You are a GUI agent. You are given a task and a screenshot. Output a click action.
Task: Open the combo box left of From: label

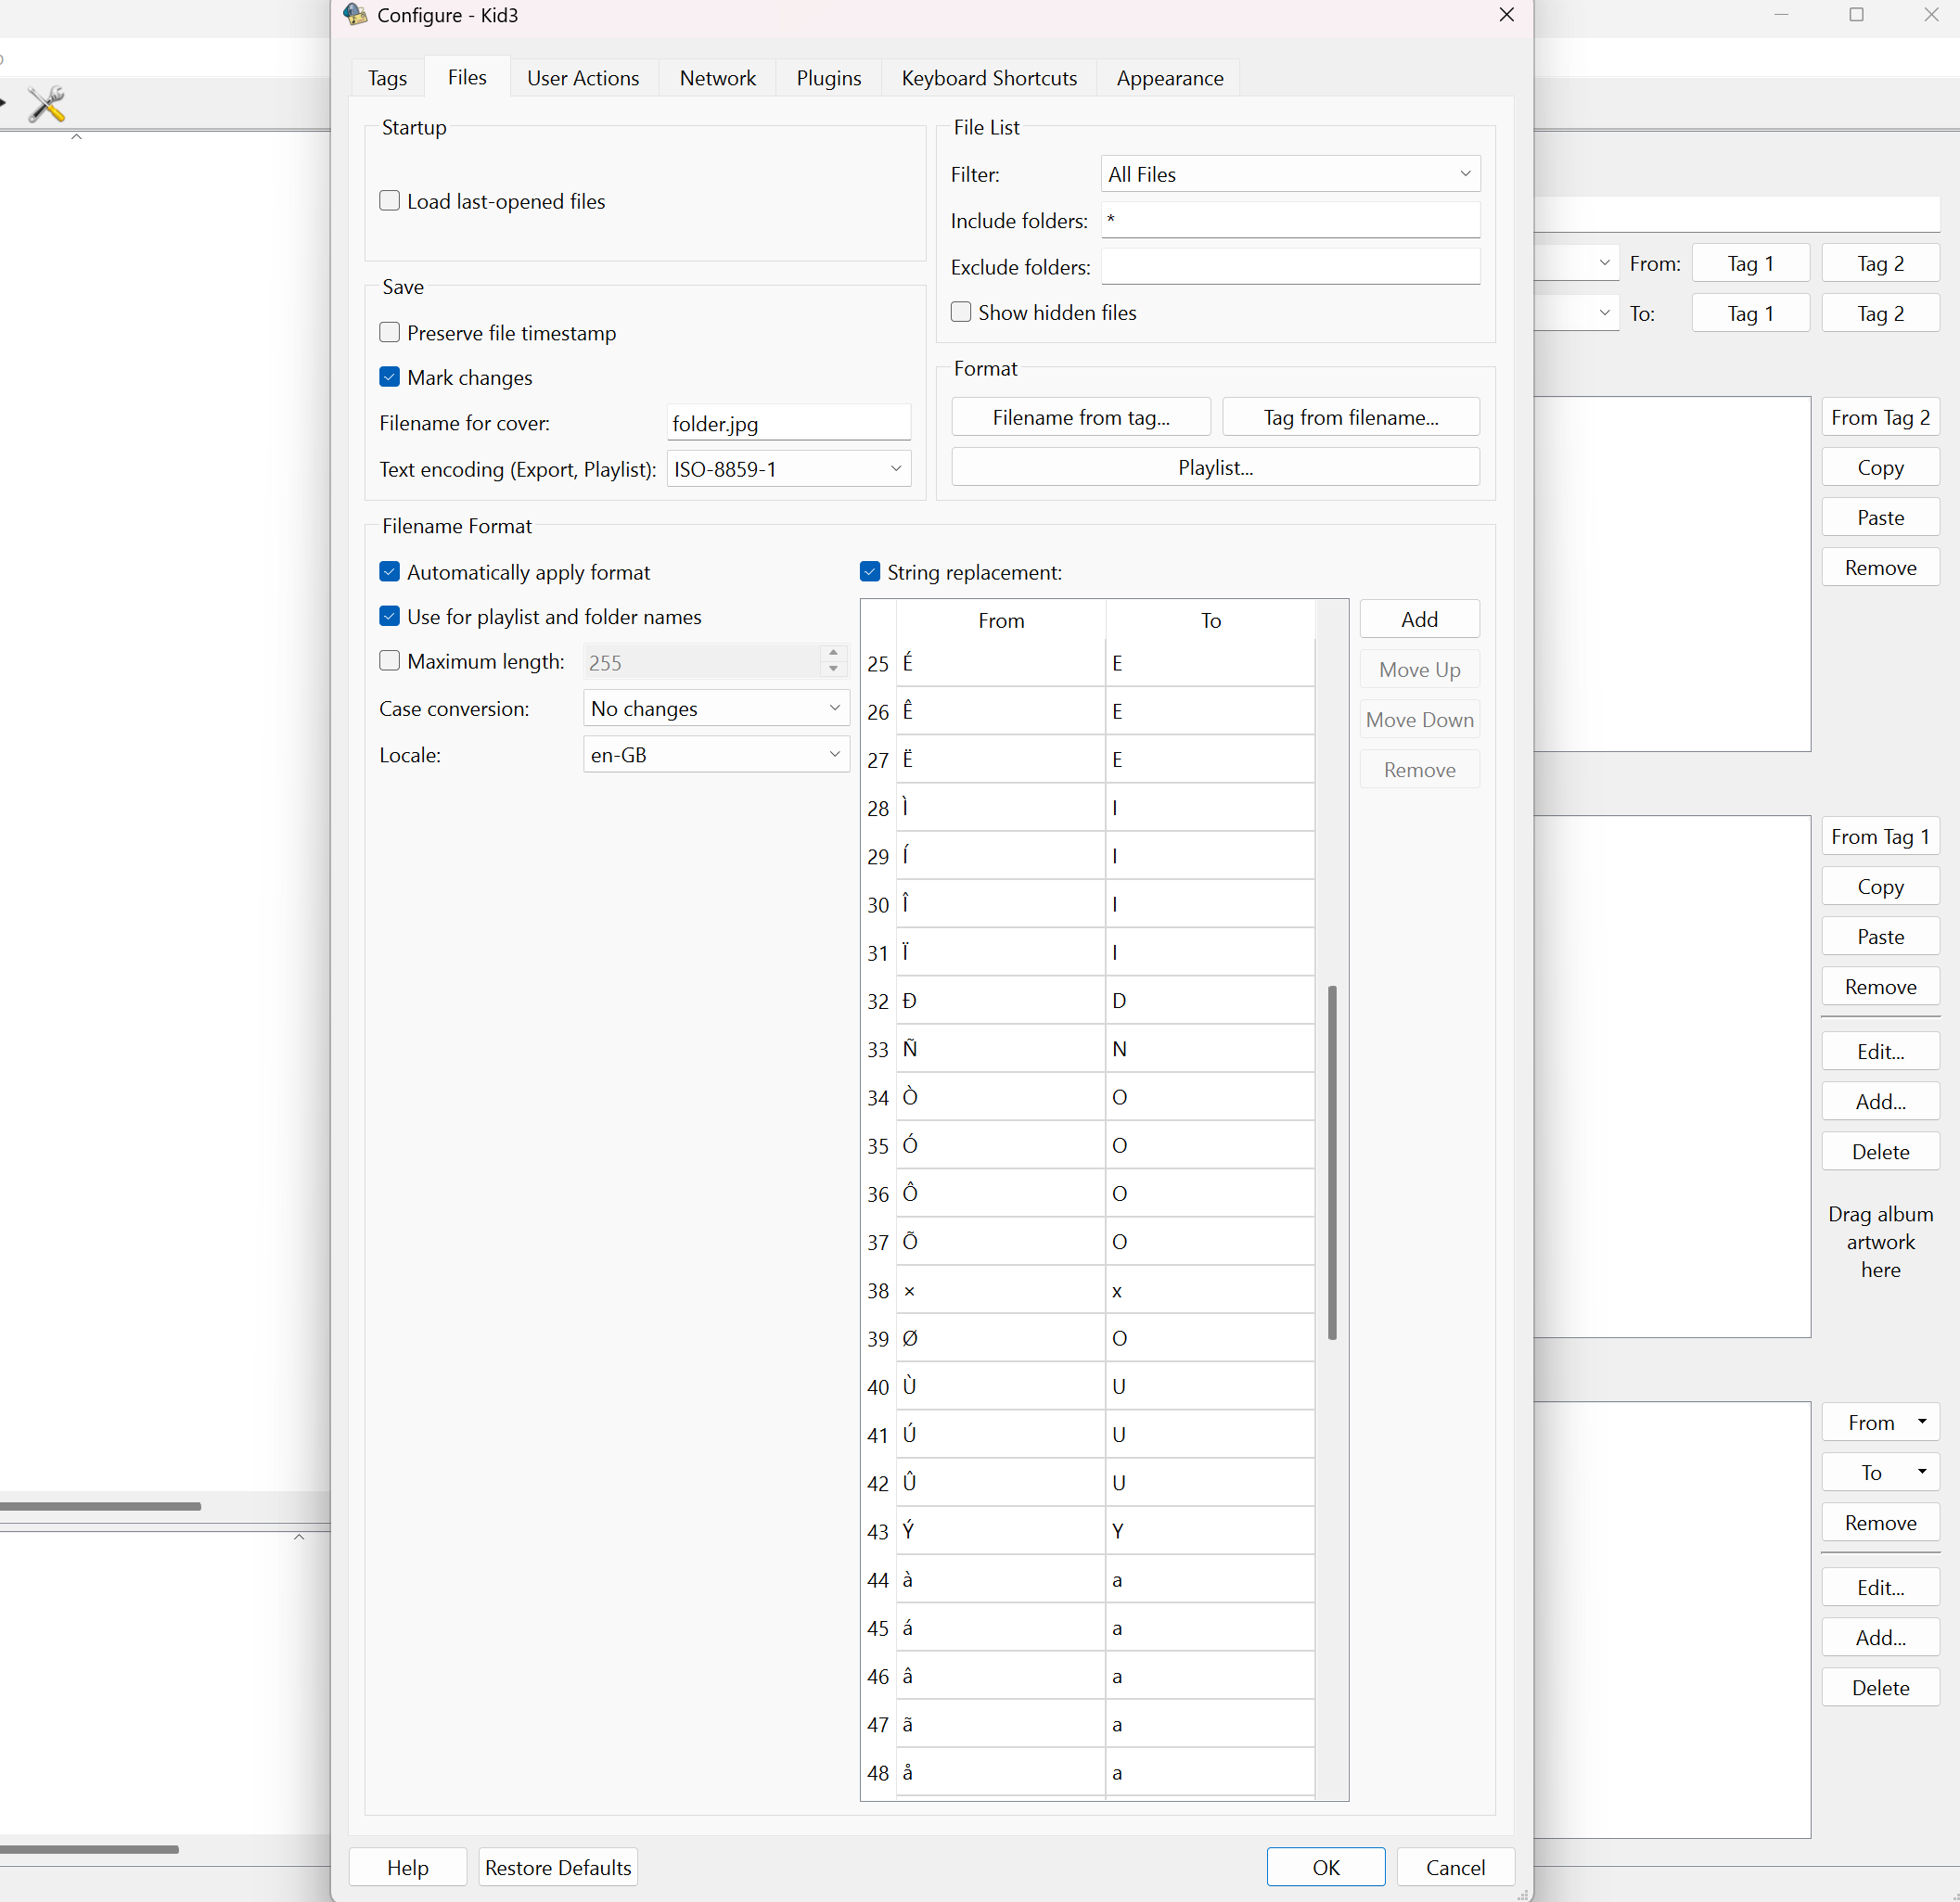tap(1576, 263)
